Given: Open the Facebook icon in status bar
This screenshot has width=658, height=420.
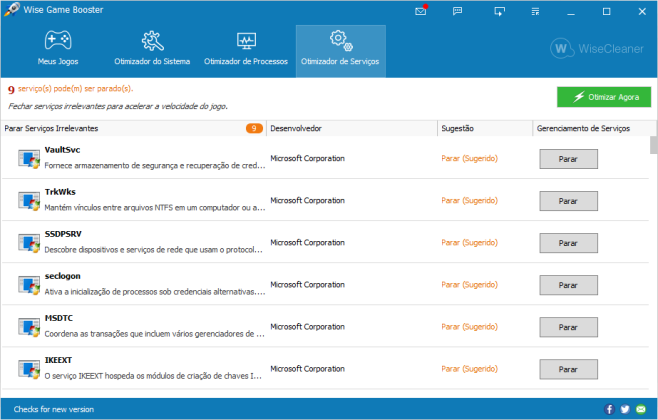Looking at the screenshot, I should click(609, 409).
